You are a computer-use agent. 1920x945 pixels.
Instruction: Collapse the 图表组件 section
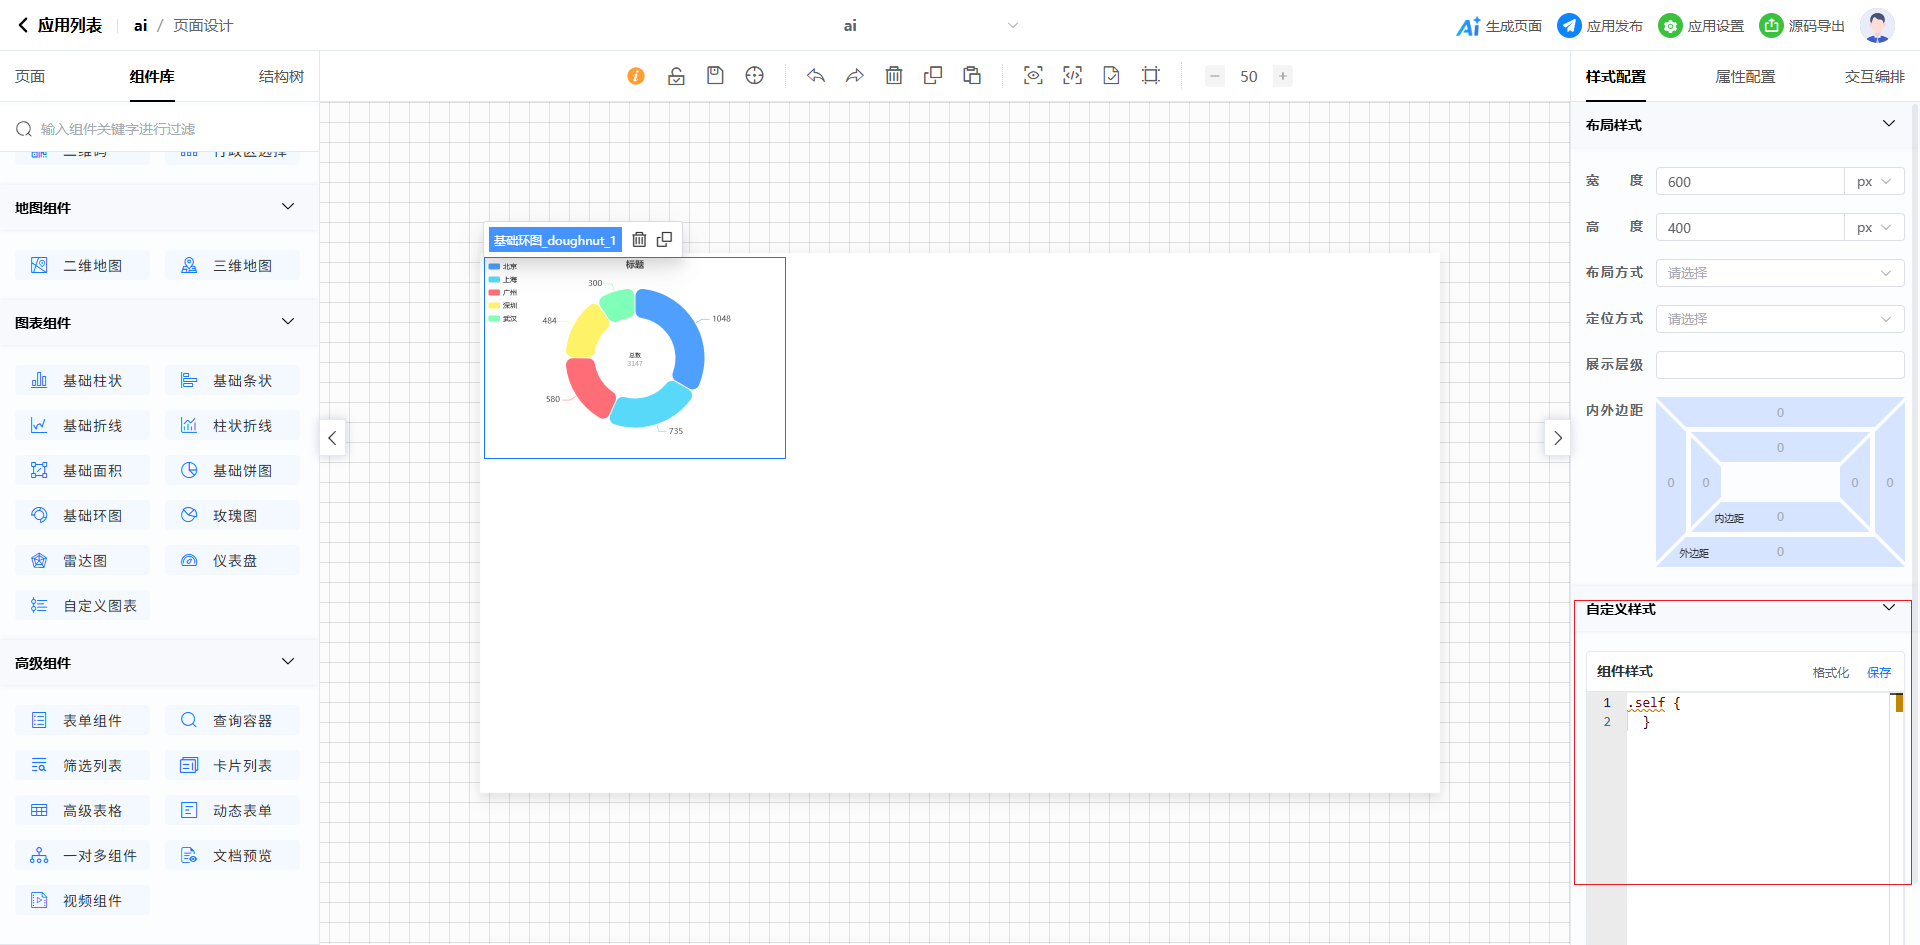pyautogui.click(x=288, y=322)
